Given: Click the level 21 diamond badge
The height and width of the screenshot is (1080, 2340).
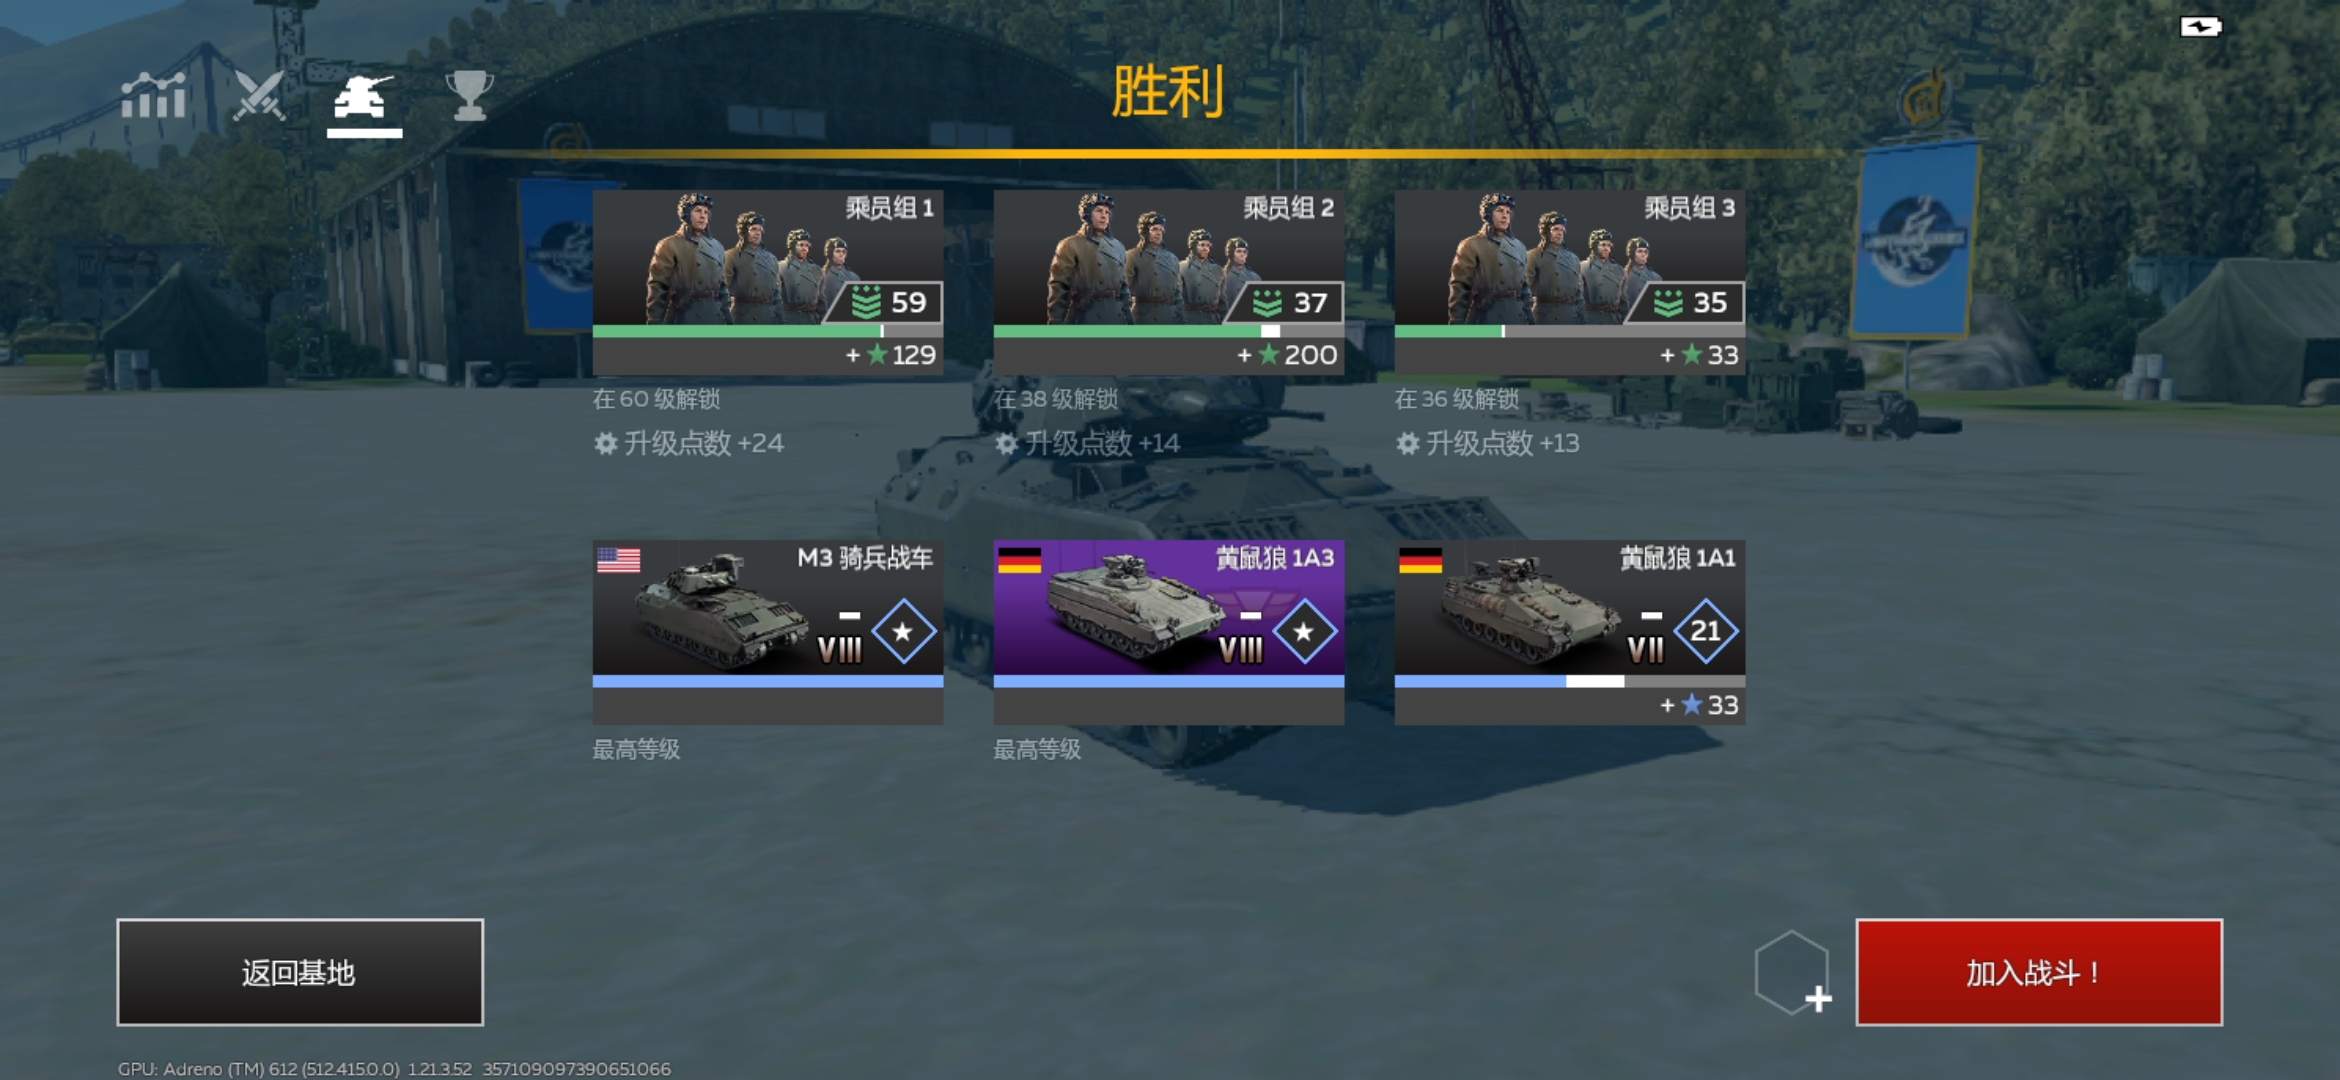Looking at the screenshot, I should click(x=1705, y=631).
